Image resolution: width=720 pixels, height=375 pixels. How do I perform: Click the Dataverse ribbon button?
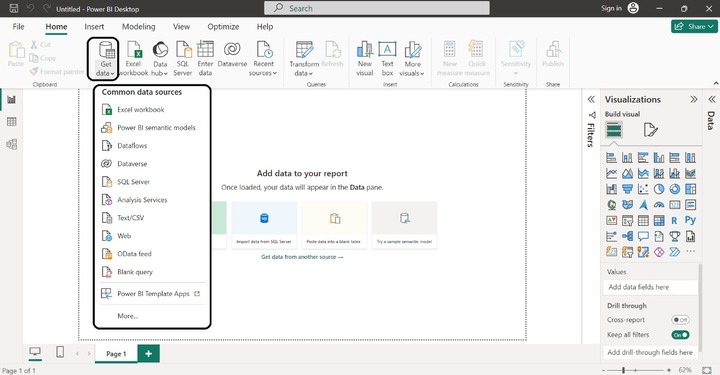pos(232,55)
